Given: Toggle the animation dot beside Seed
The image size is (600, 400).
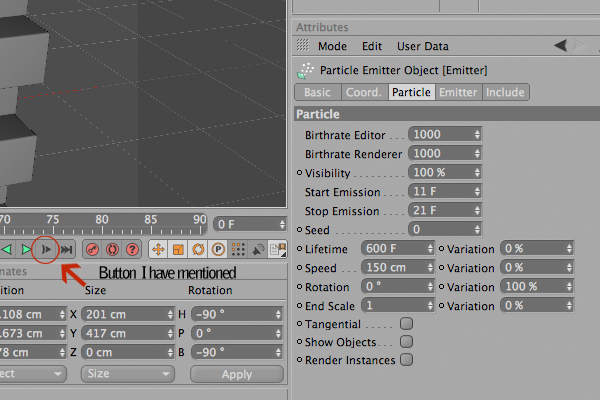Looking at the screenshot, I should [x=299, y=230].
